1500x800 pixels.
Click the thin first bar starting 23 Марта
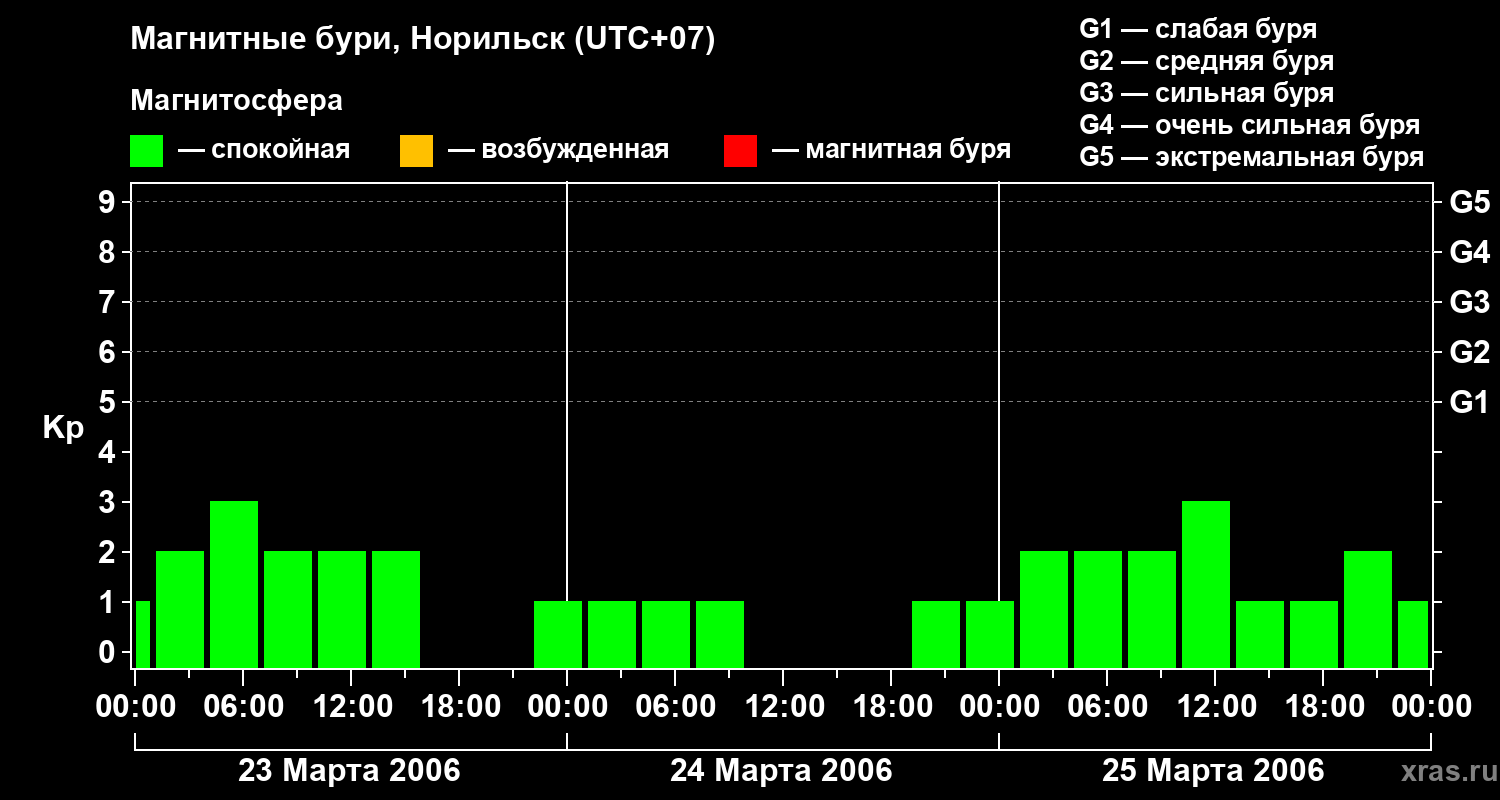tap(142, 634)
